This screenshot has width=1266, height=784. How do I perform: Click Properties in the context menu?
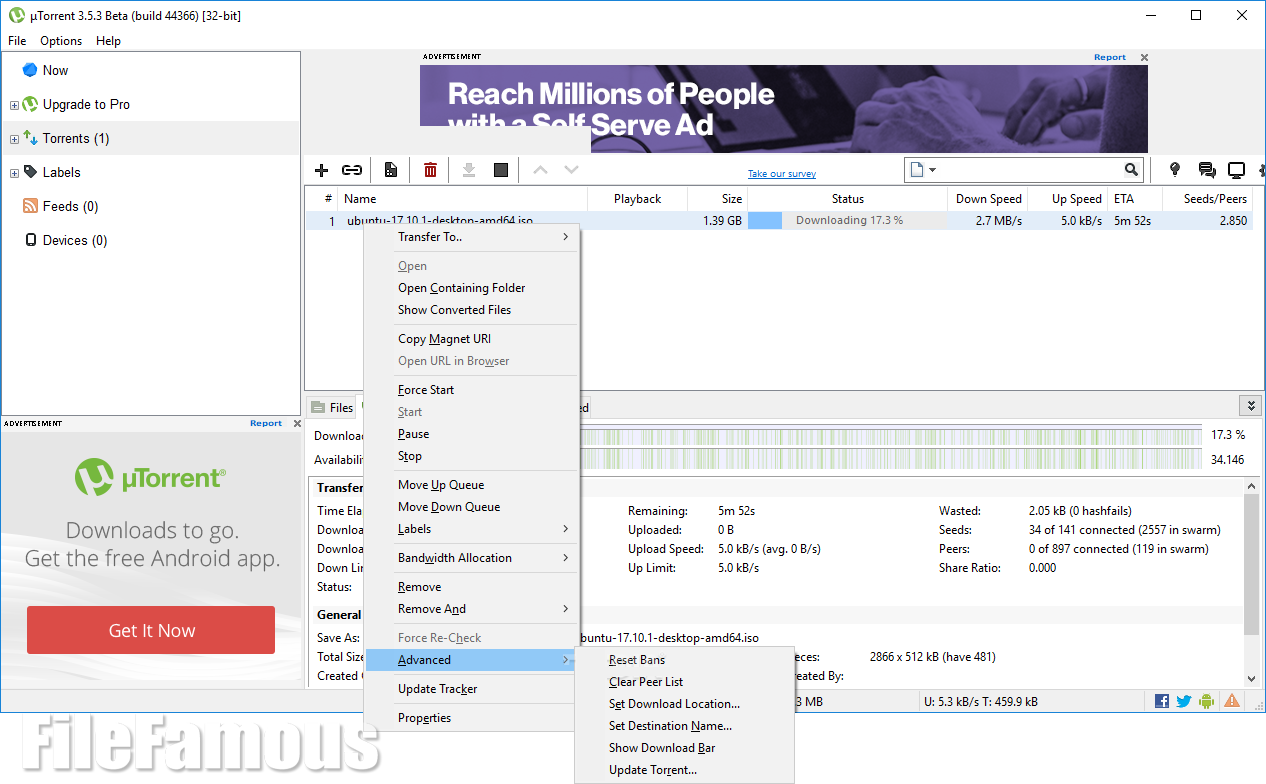coord(472,718)
